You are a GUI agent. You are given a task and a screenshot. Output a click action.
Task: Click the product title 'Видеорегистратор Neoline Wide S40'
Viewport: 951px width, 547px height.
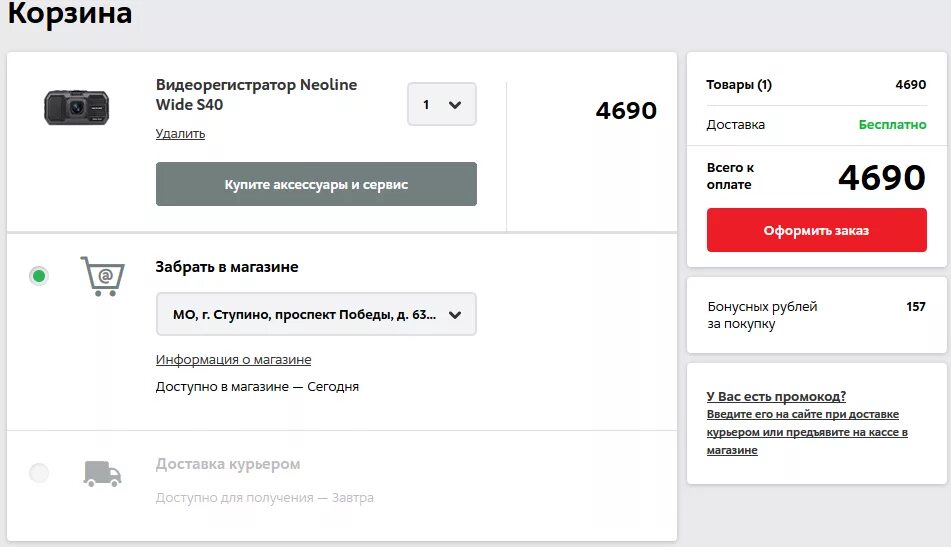[256, 95]
